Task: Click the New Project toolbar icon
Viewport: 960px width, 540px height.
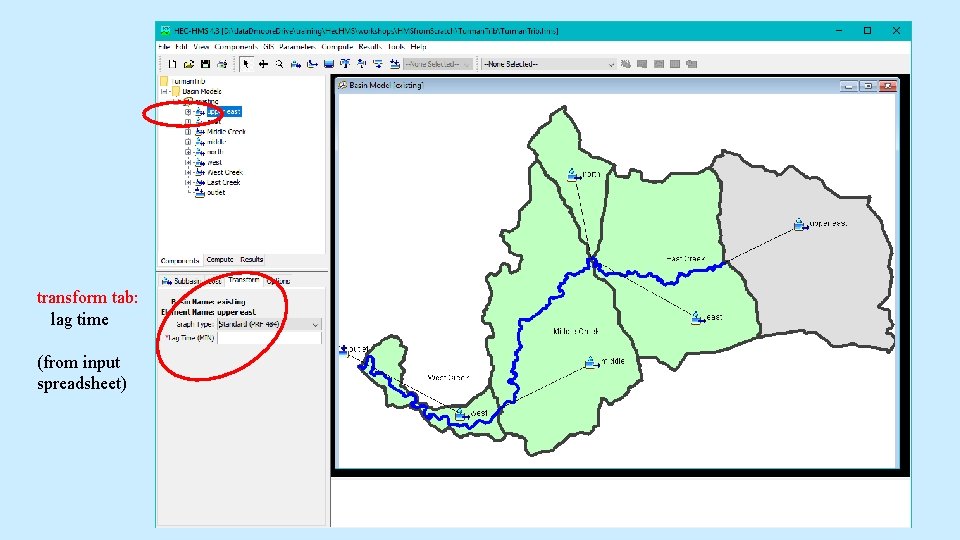Action: 173,64
